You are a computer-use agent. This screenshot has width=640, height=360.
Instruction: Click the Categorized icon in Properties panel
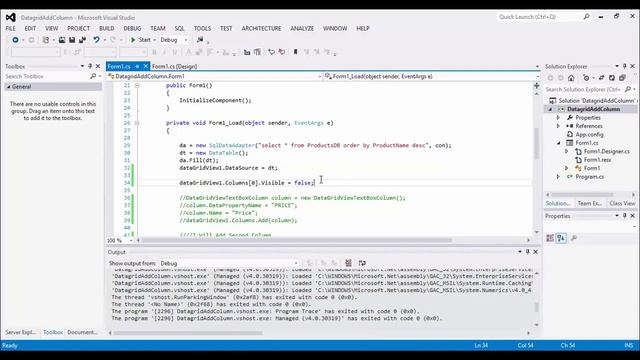[550, 238]
